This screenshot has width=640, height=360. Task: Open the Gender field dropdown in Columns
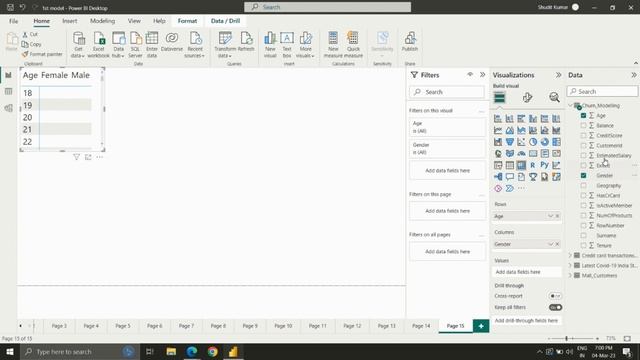pyautogui.click(x=550, y=244)
